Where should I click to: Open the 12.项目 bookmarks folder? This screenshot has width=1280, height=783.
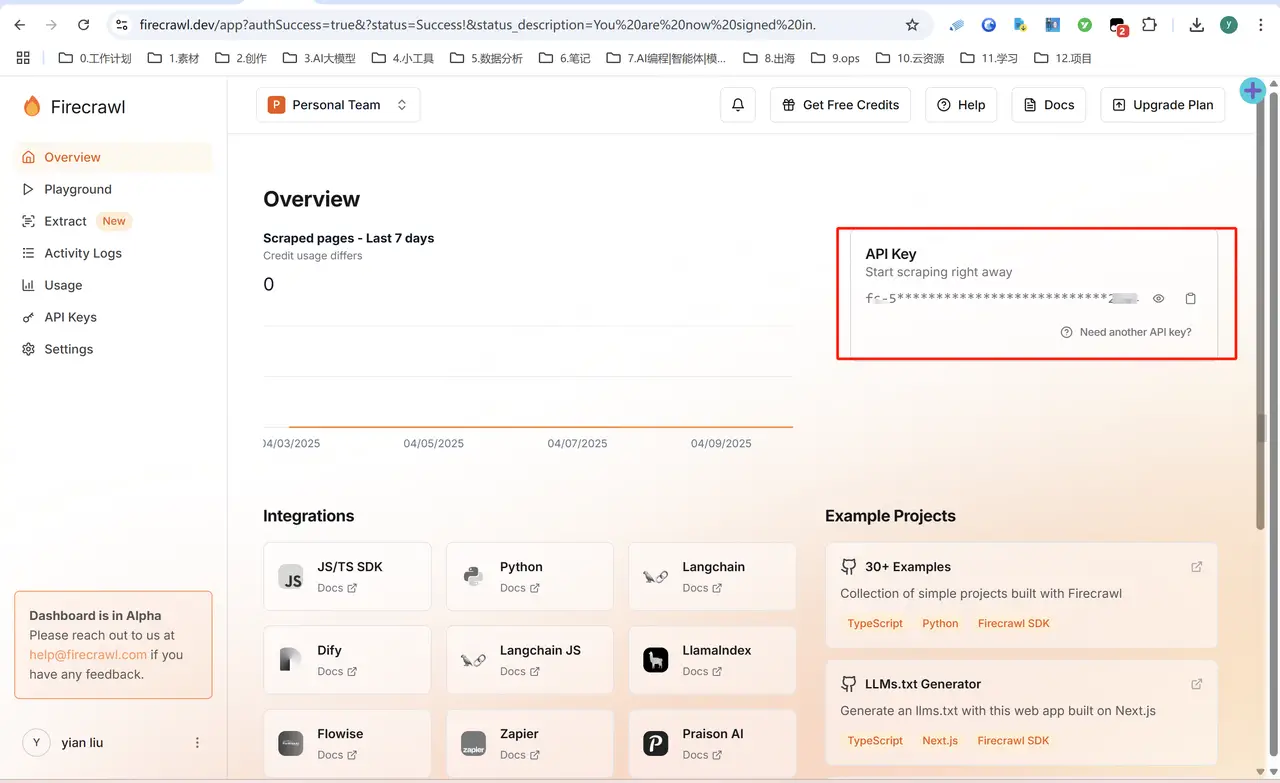1063,58
